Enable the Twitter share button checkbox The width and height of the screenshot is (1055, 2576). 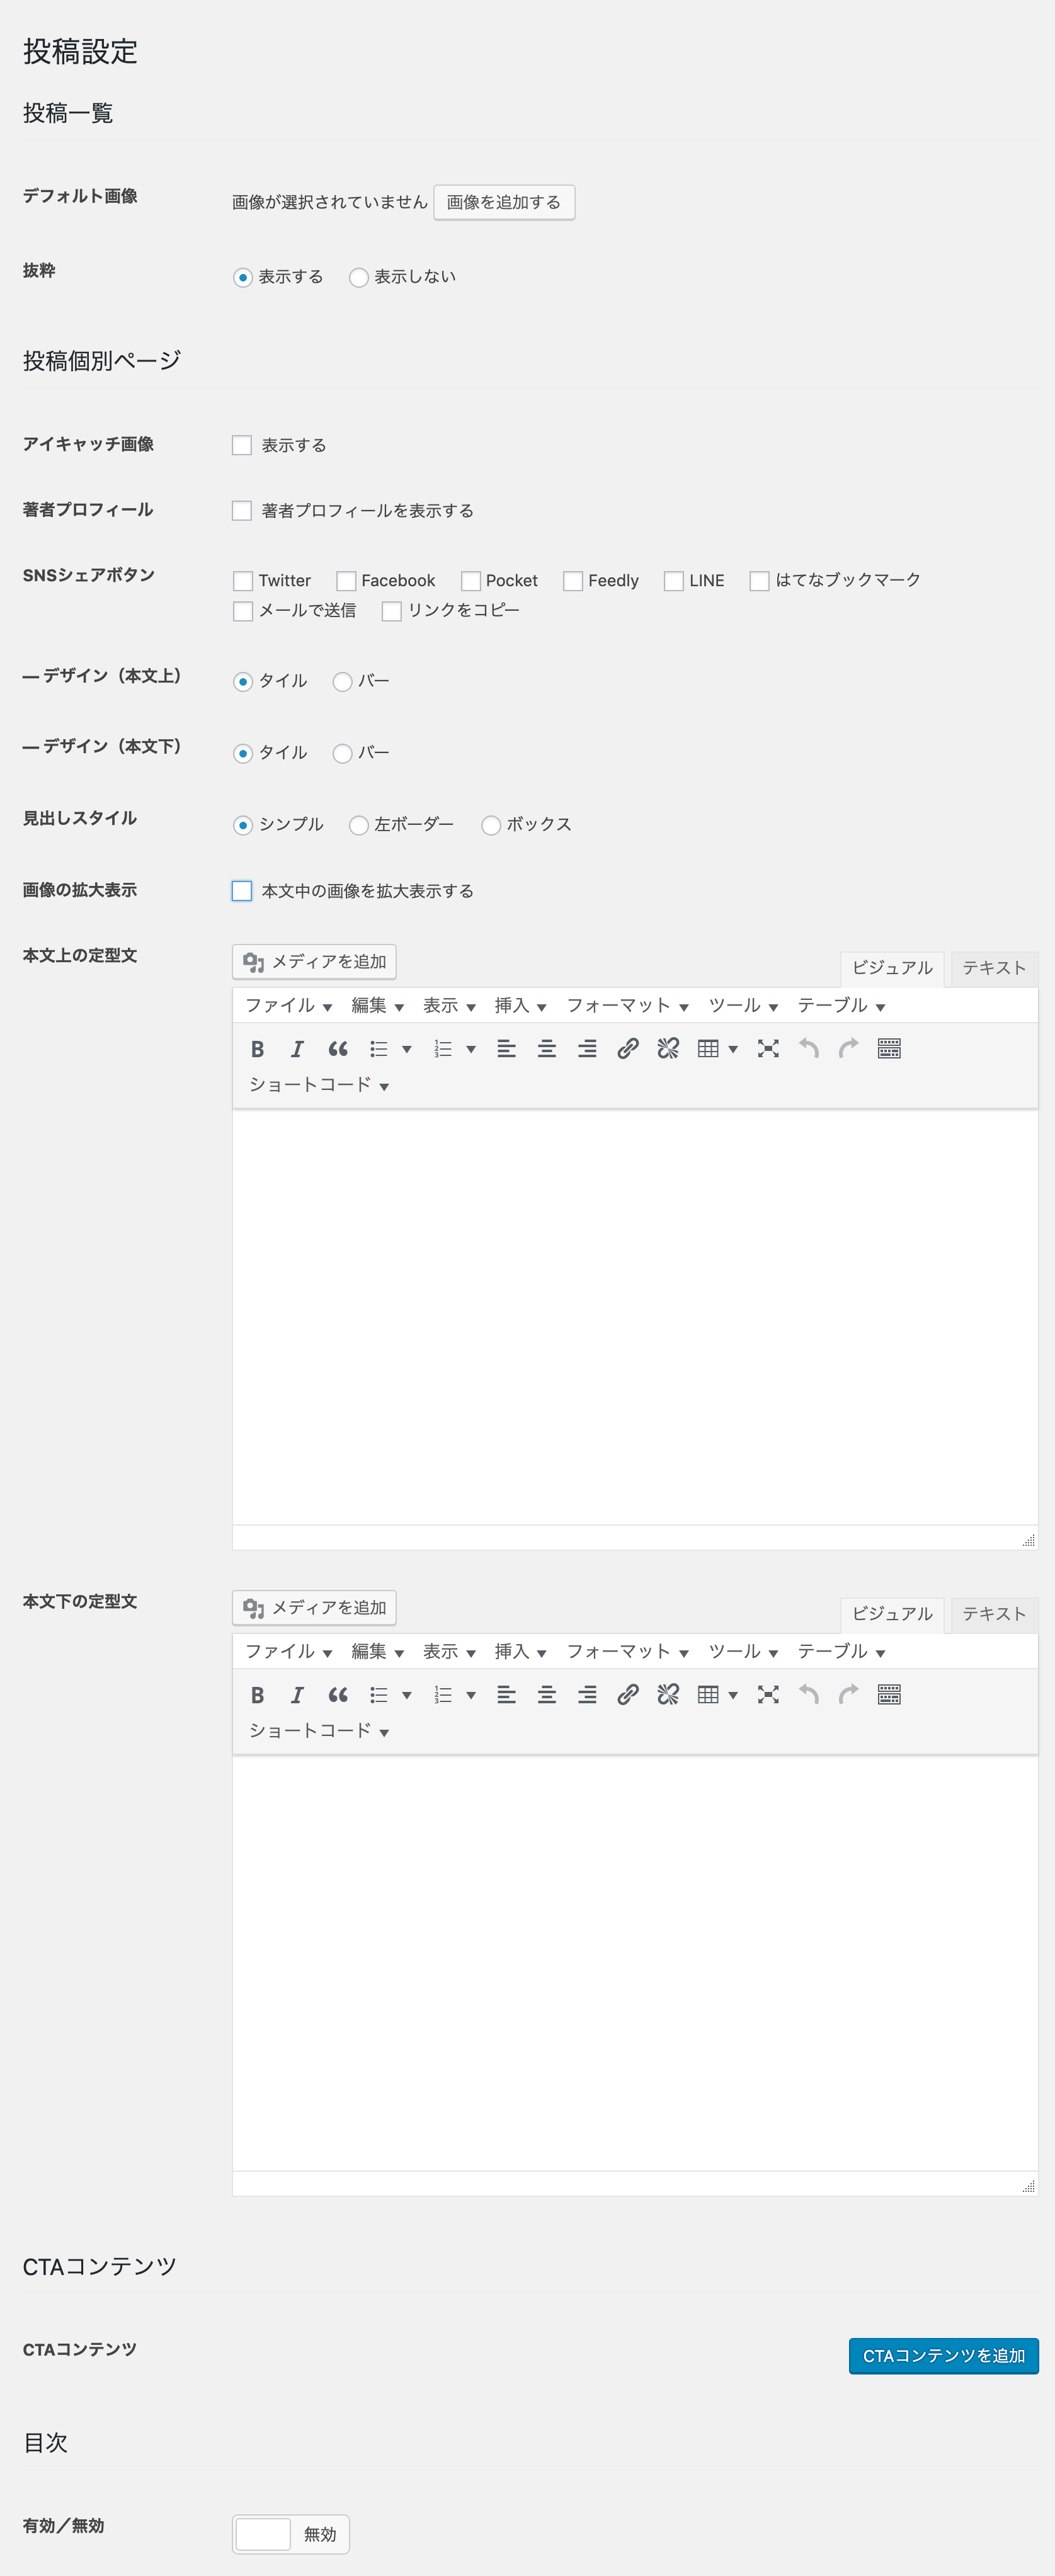click(243, 581)
